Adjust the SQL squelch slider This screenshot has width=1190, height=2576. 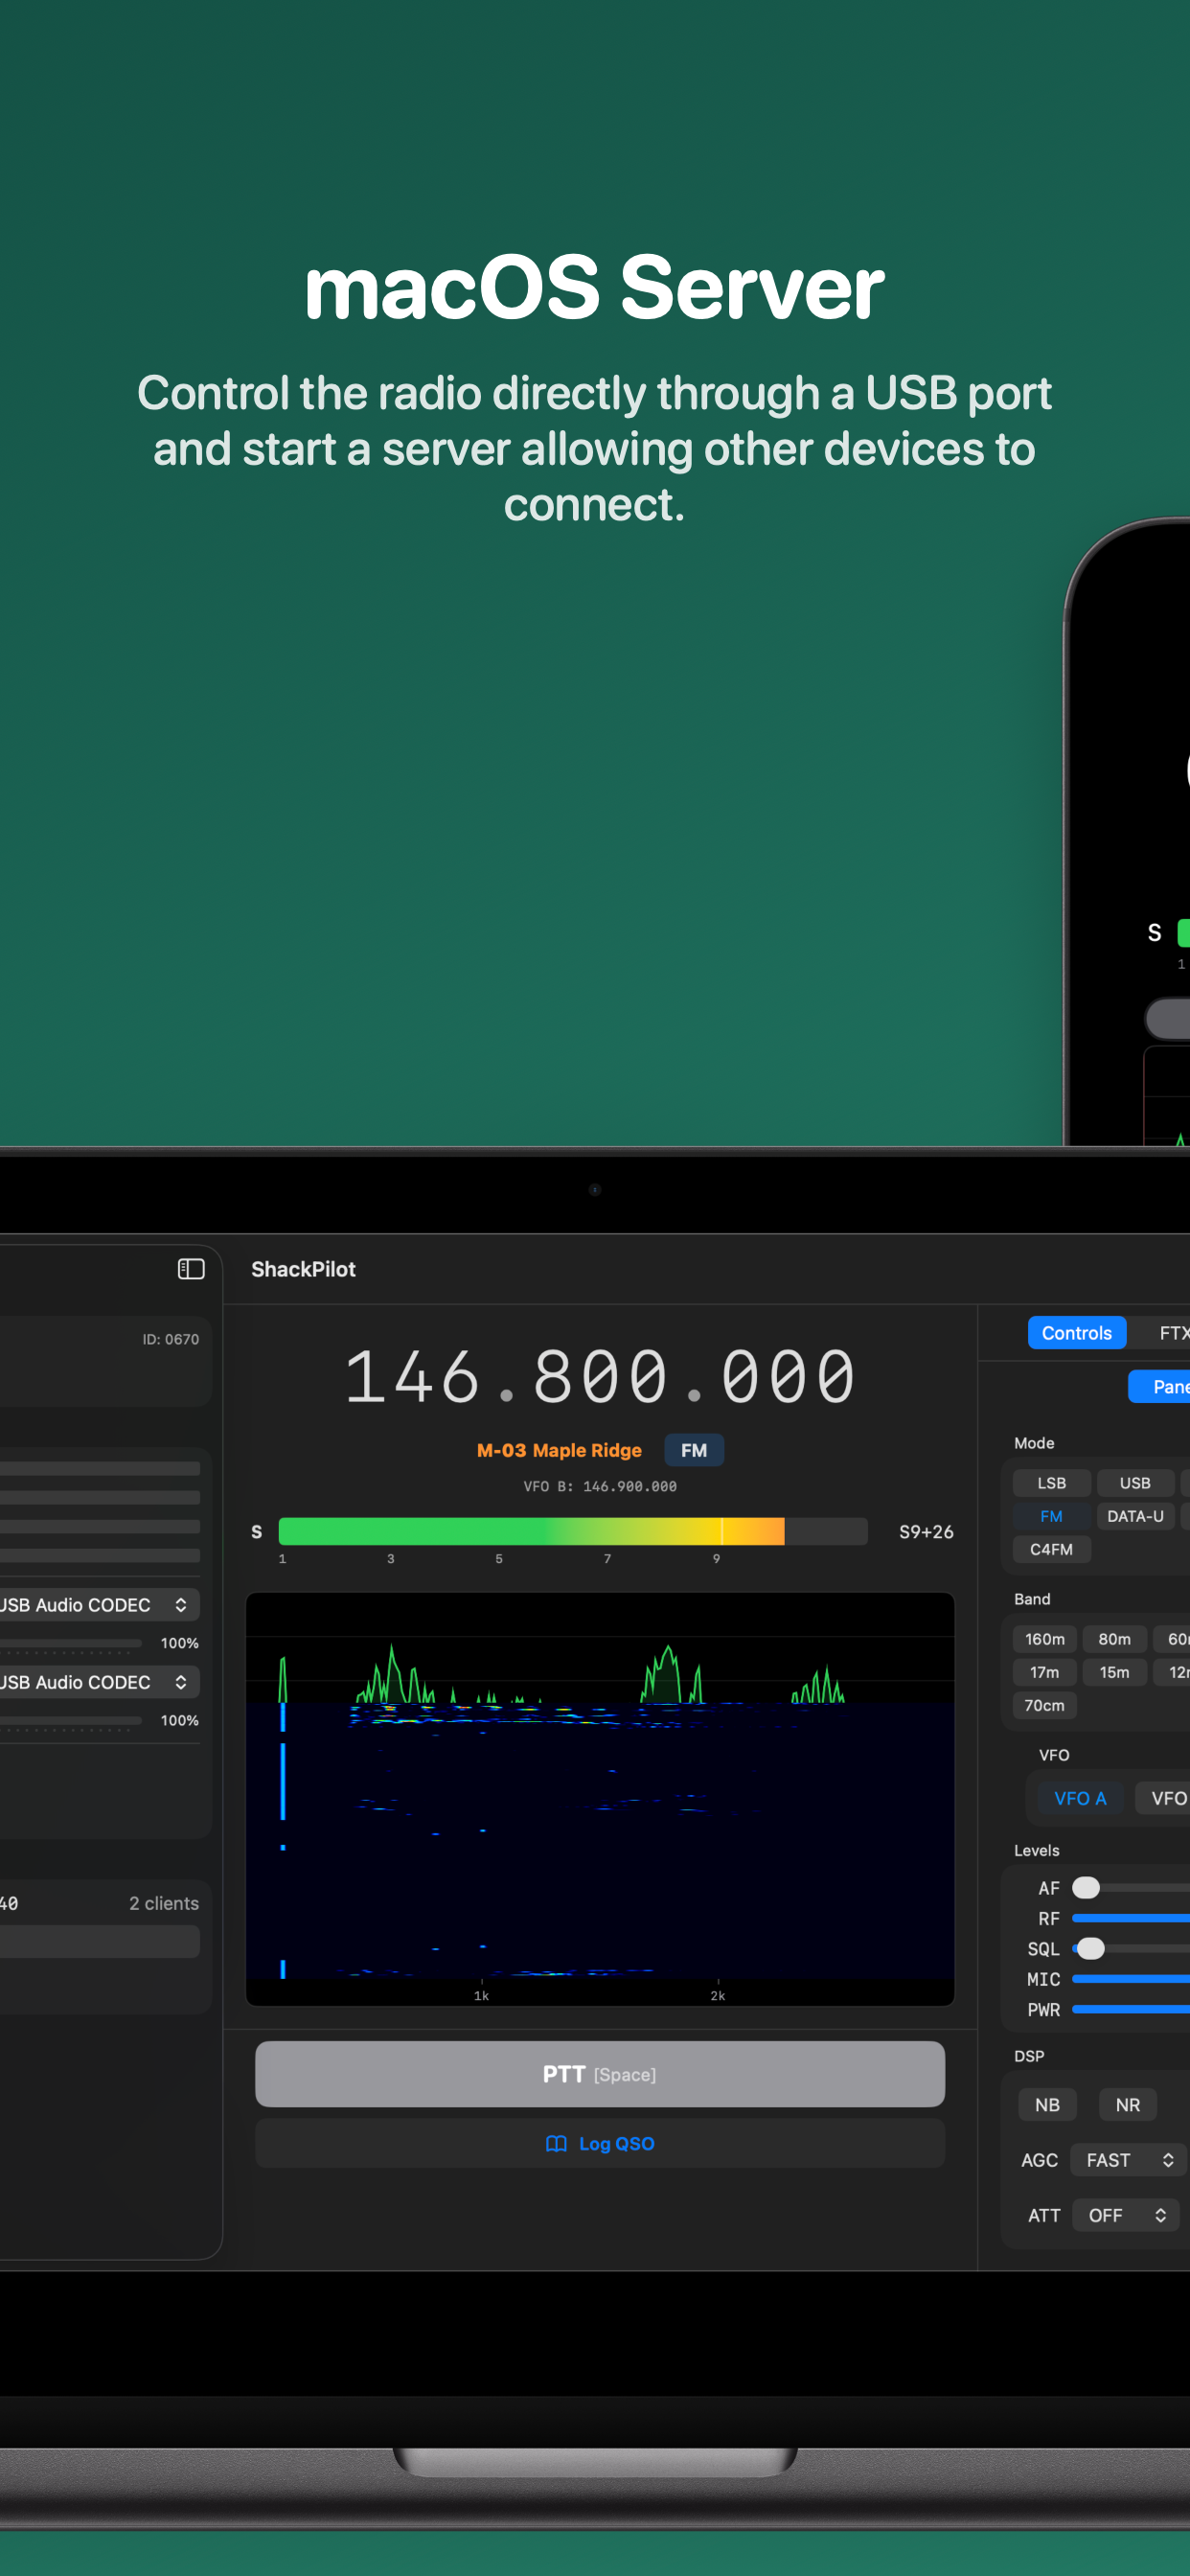point(1130,1948)
